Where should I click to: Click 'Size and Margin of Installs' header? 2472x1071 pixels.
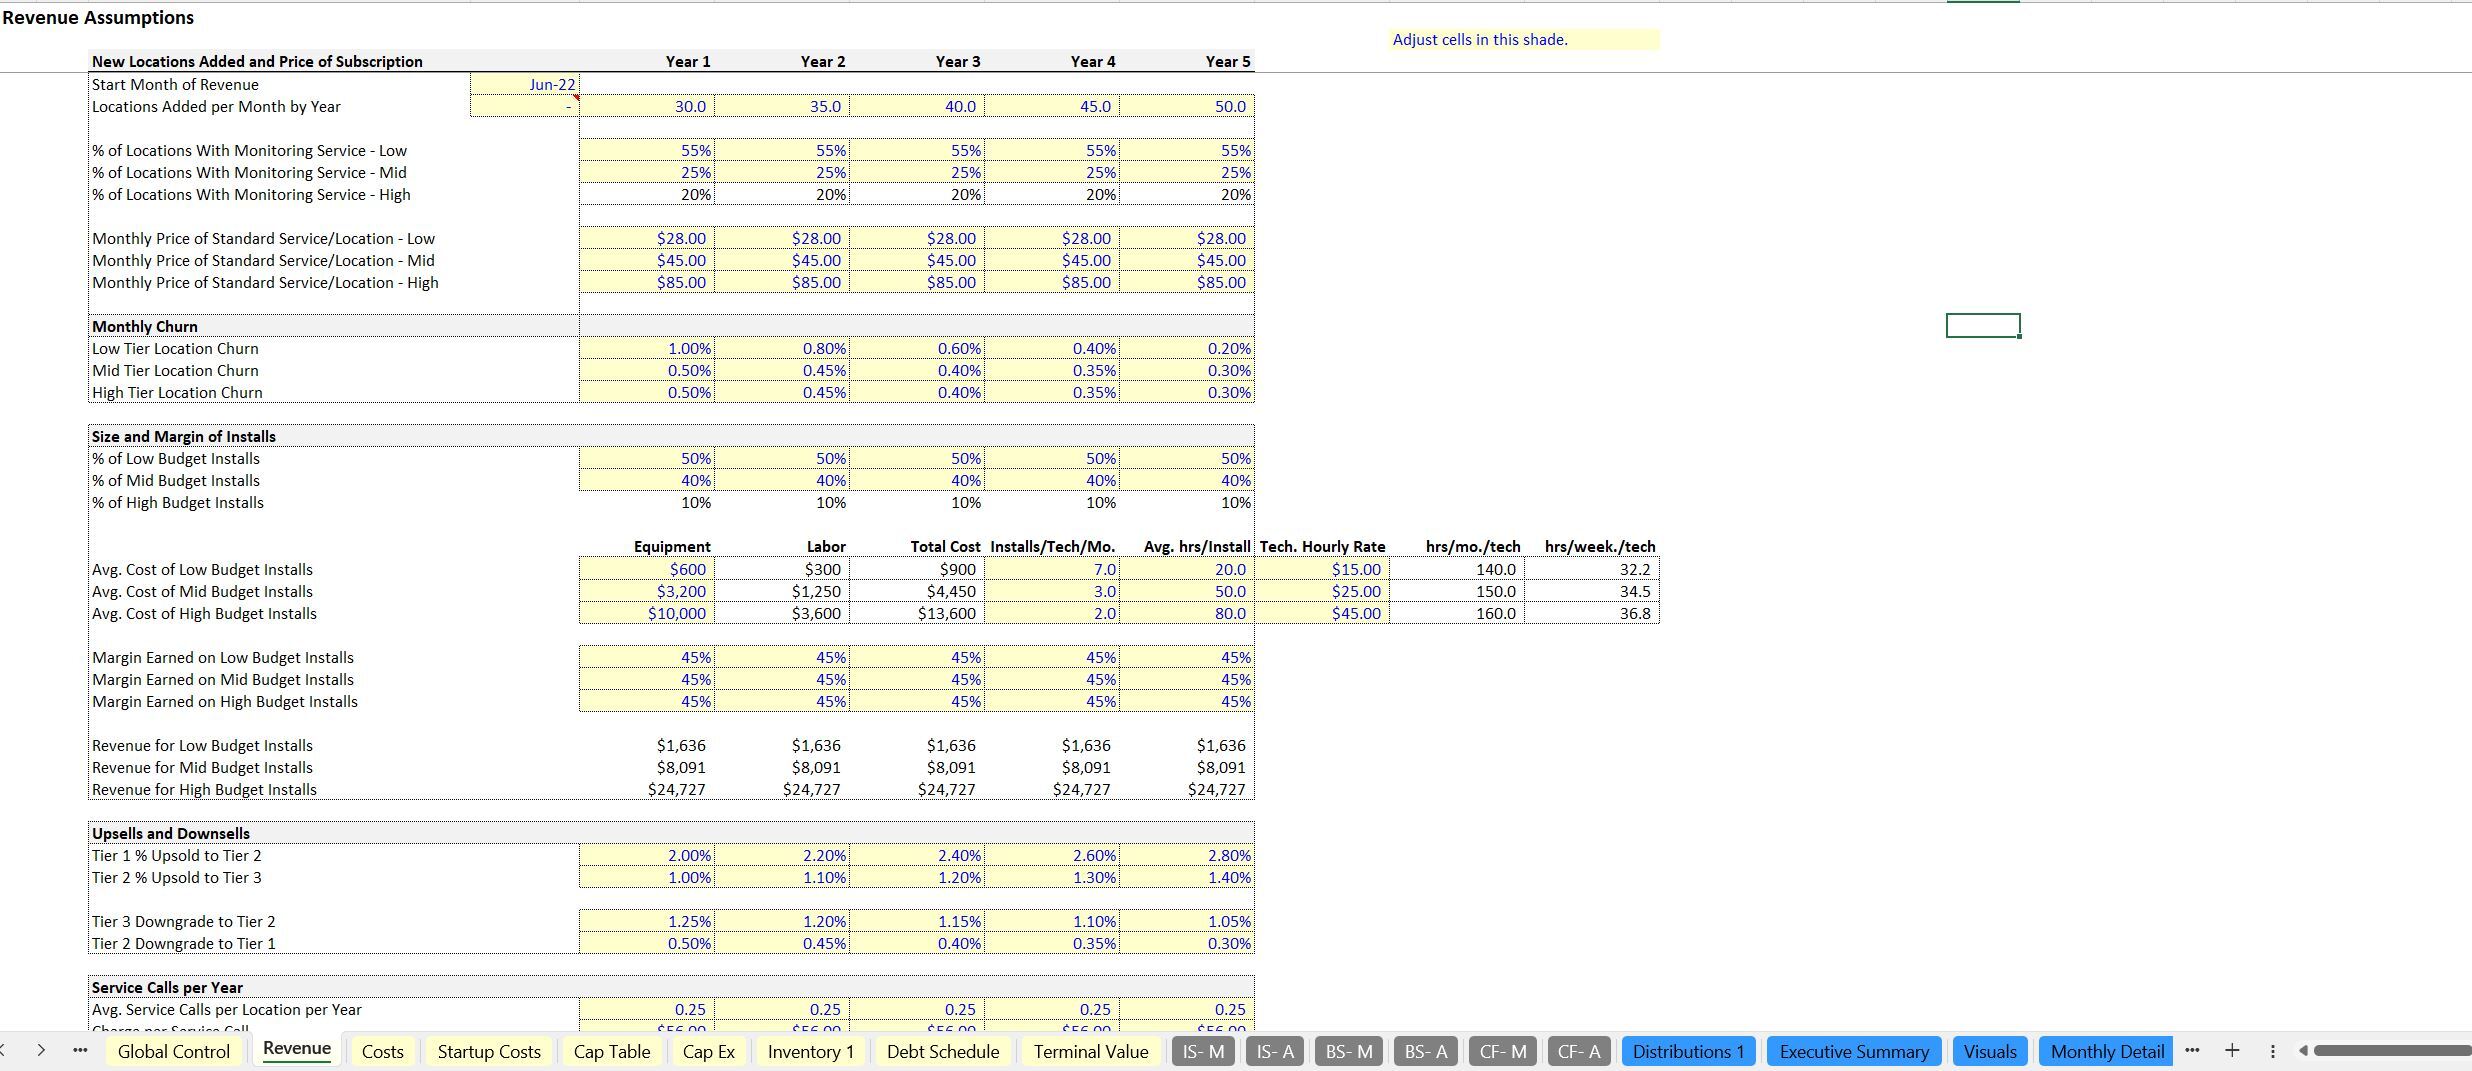coord(184,436)
